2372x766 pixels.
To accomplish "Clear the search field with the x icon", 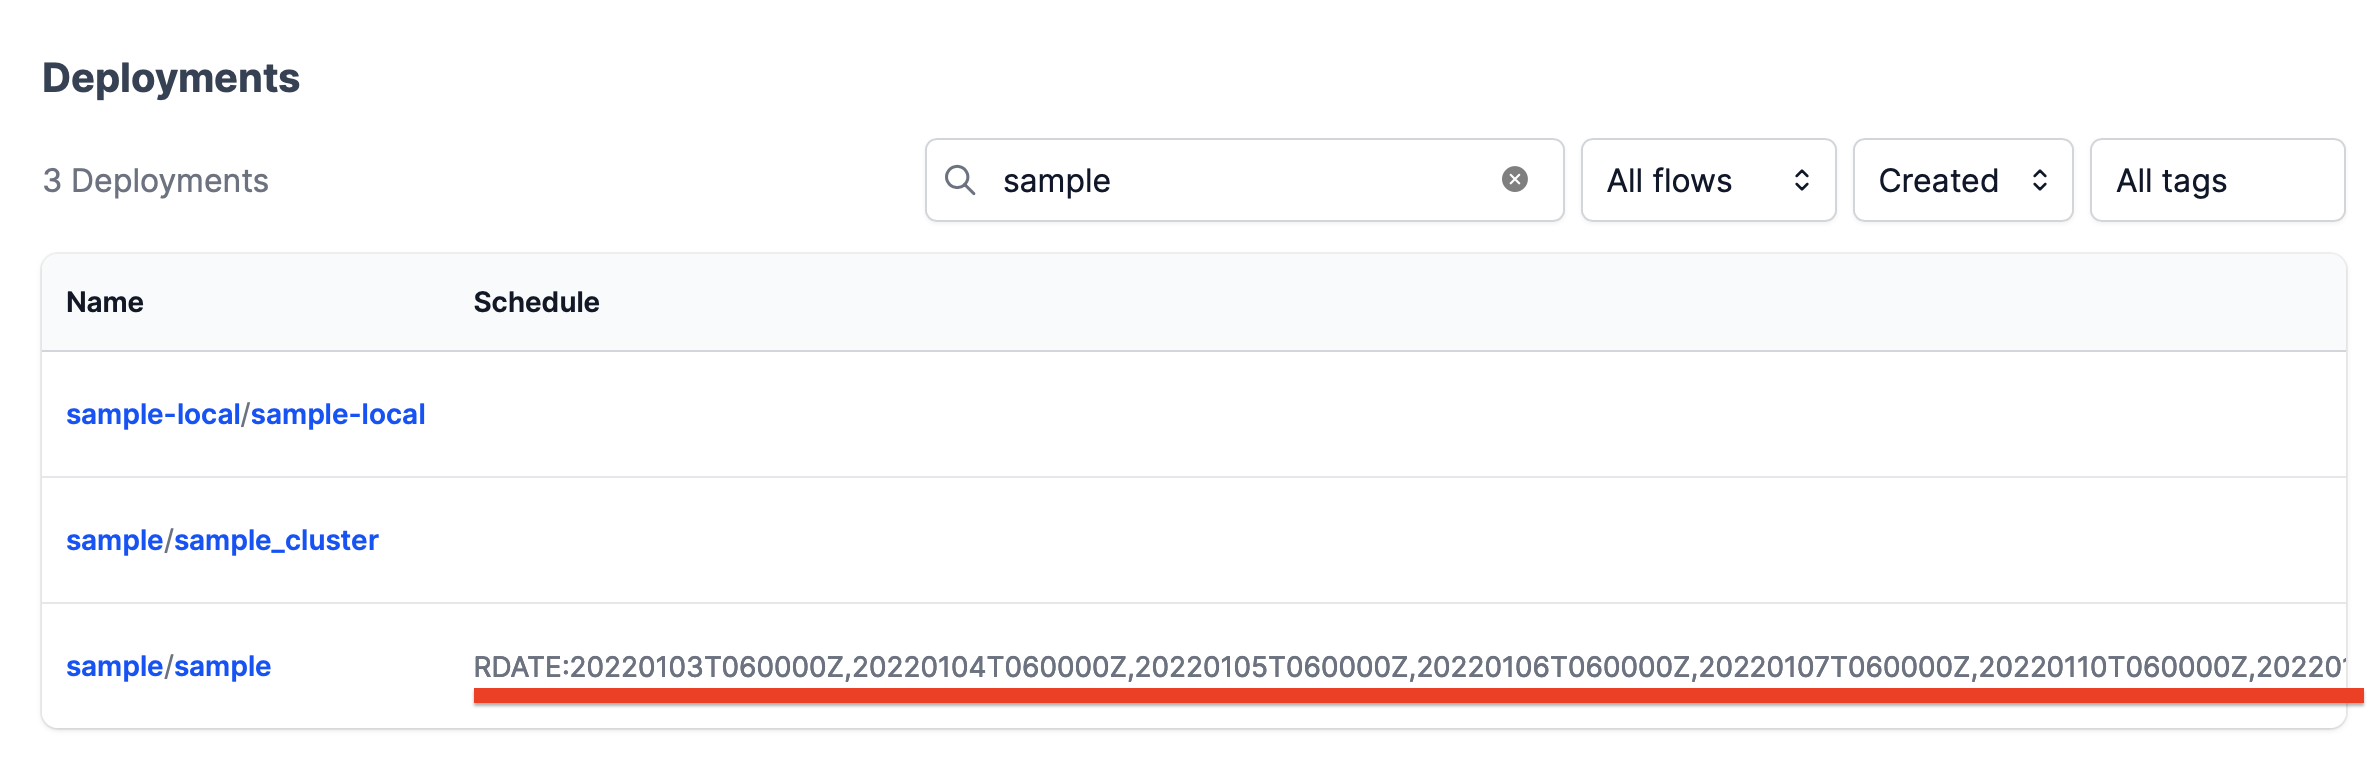I will (1516, 178).
